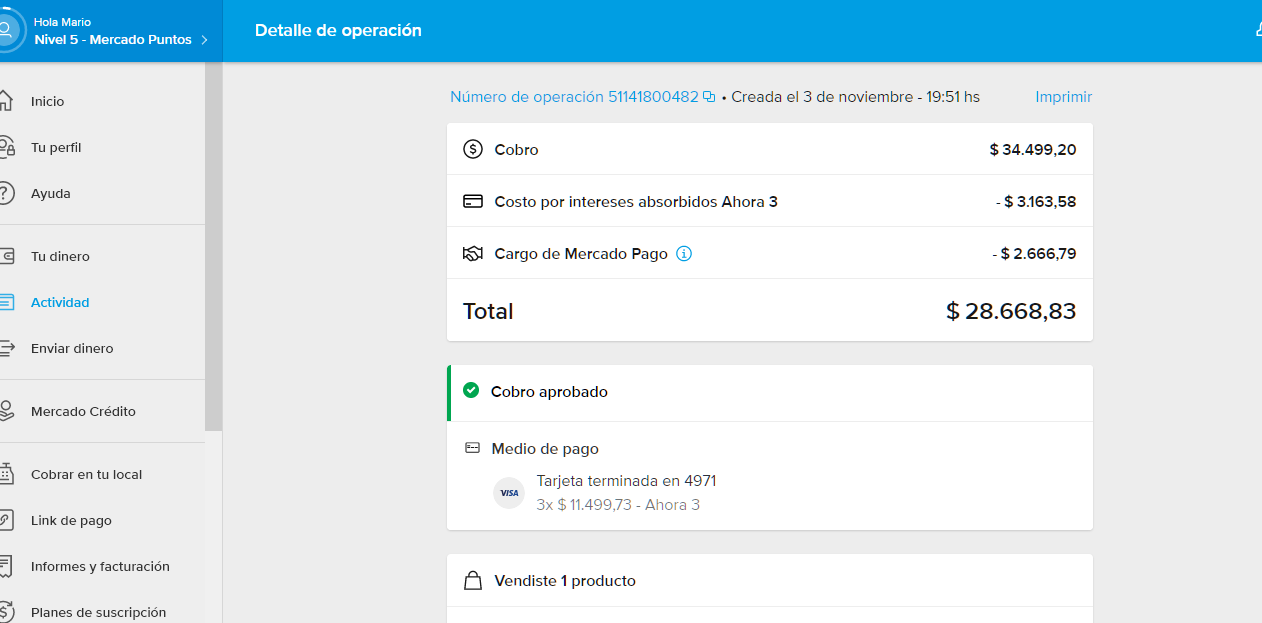Click the Número de operación 51141800482 link
The image size is (1262, 623).
(574, 97)
